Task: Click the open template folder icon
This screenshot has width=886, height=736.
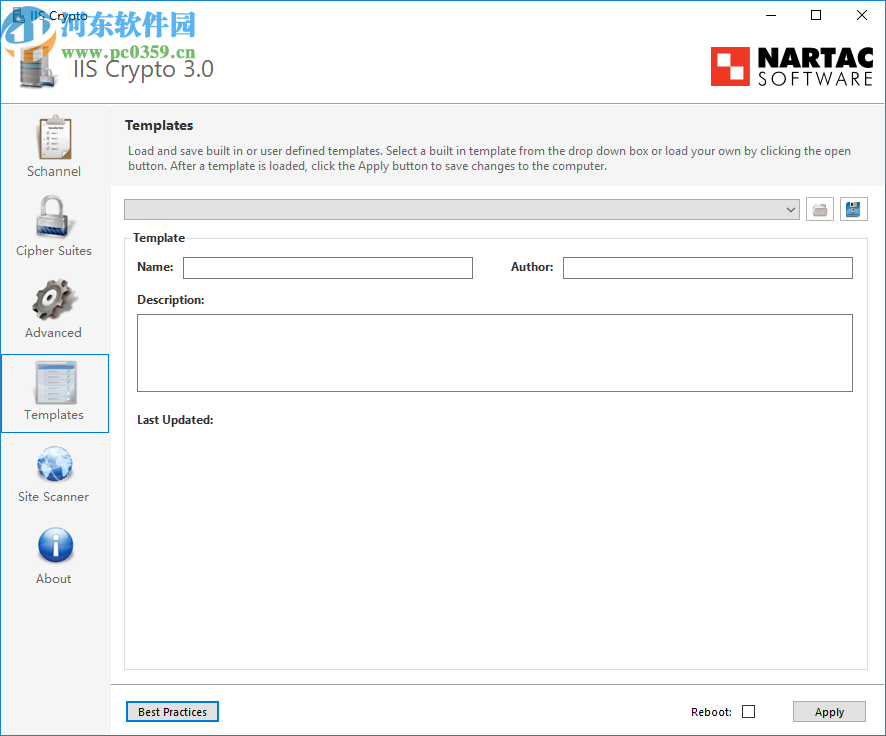Action: click(x=819, y=209)
